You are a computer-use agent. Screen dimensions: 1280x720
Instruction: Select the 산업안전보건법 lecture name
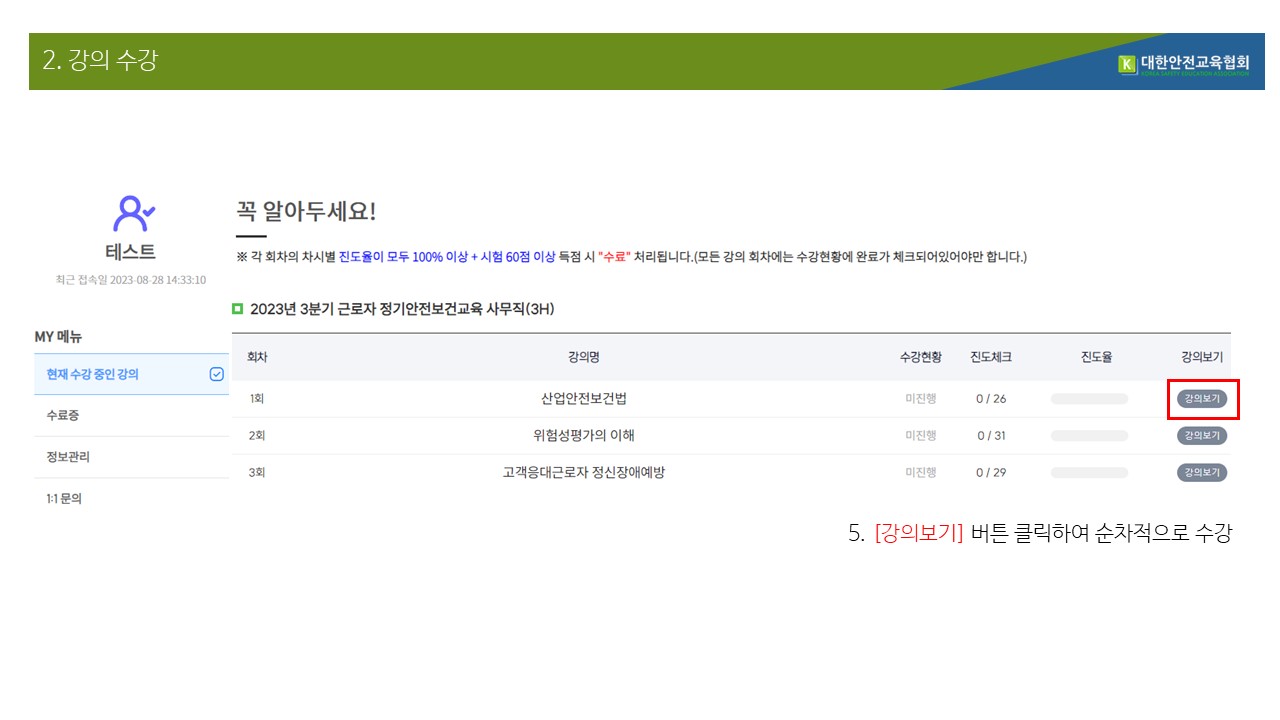pos(583,399)
